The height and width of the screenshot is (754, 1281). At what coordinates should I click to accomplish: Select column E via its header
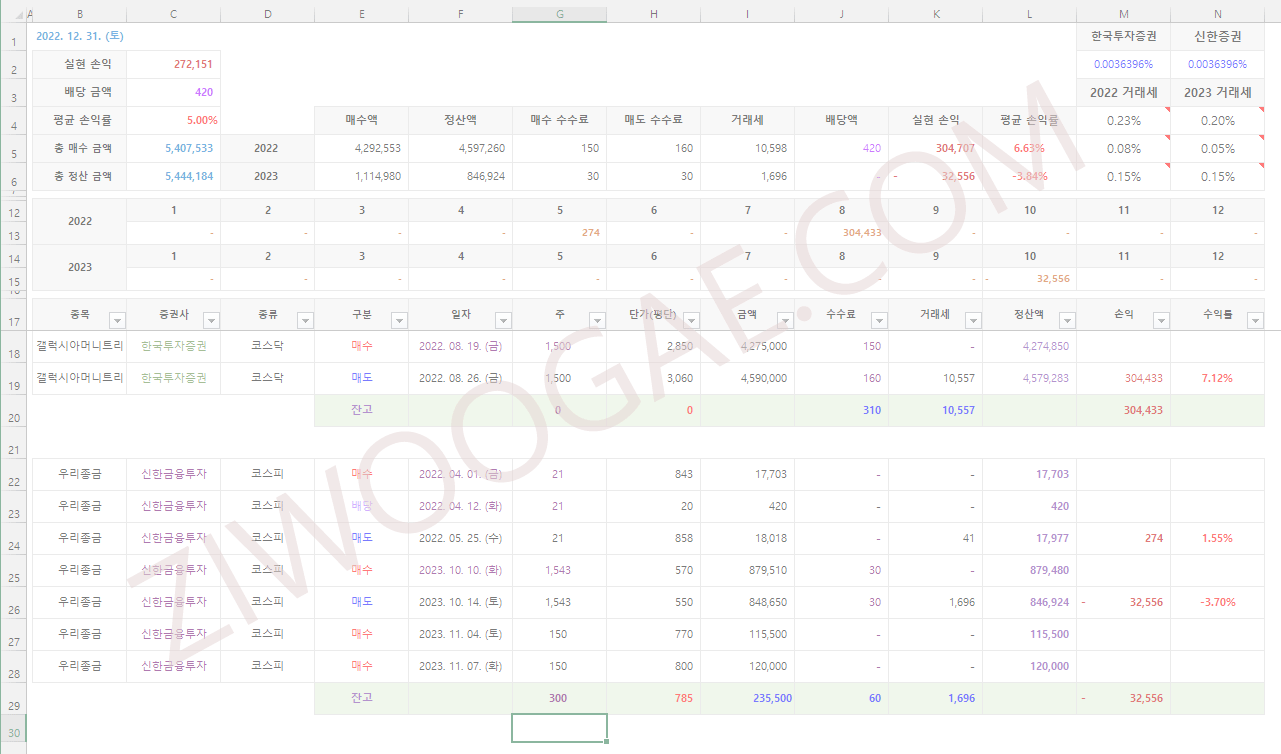361,15
